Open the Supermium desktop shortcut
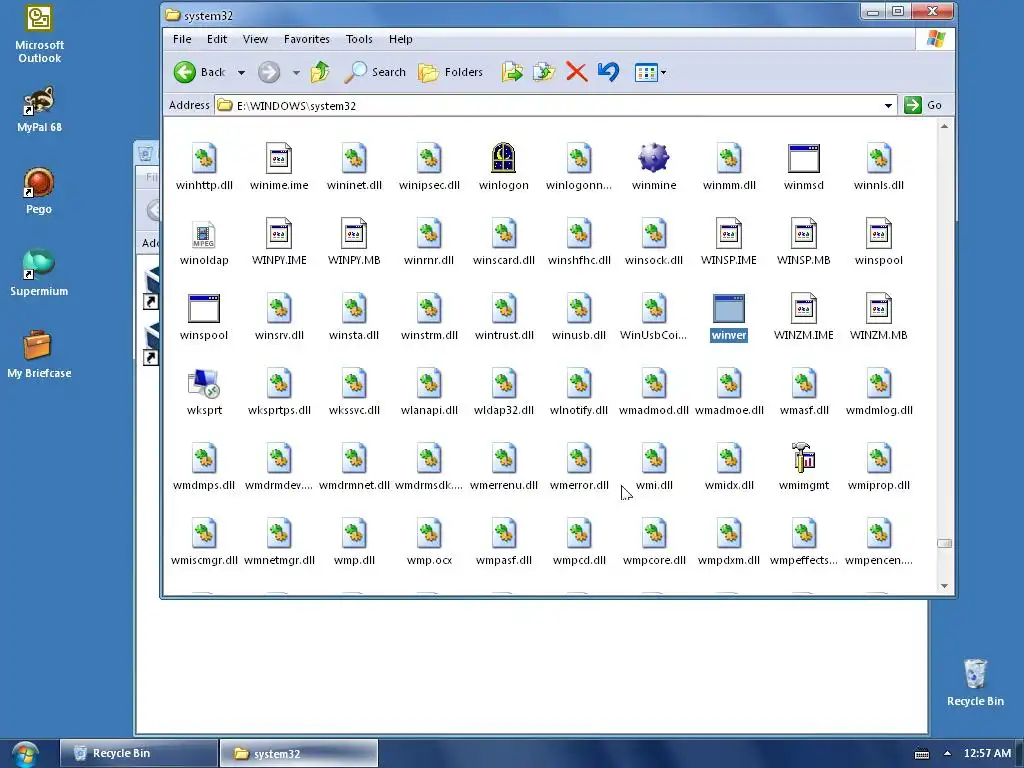 pyautogui.click(x=39, y=273)
